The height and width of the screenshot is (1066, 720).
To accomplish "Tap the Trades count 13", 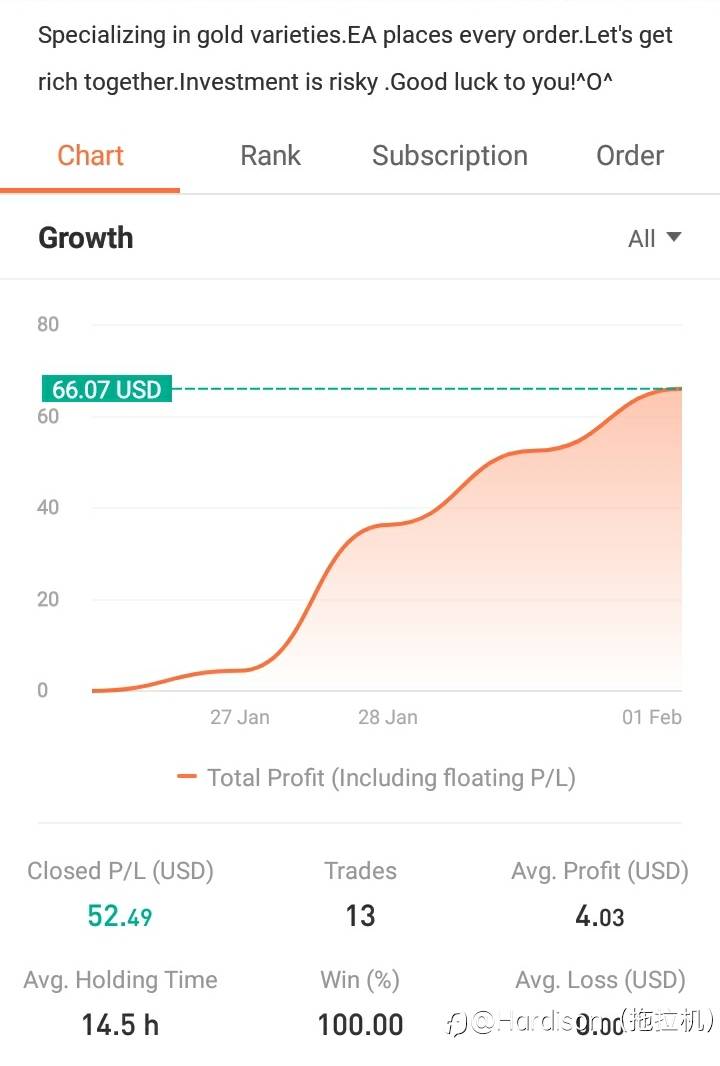I will (x=360, y=916).
